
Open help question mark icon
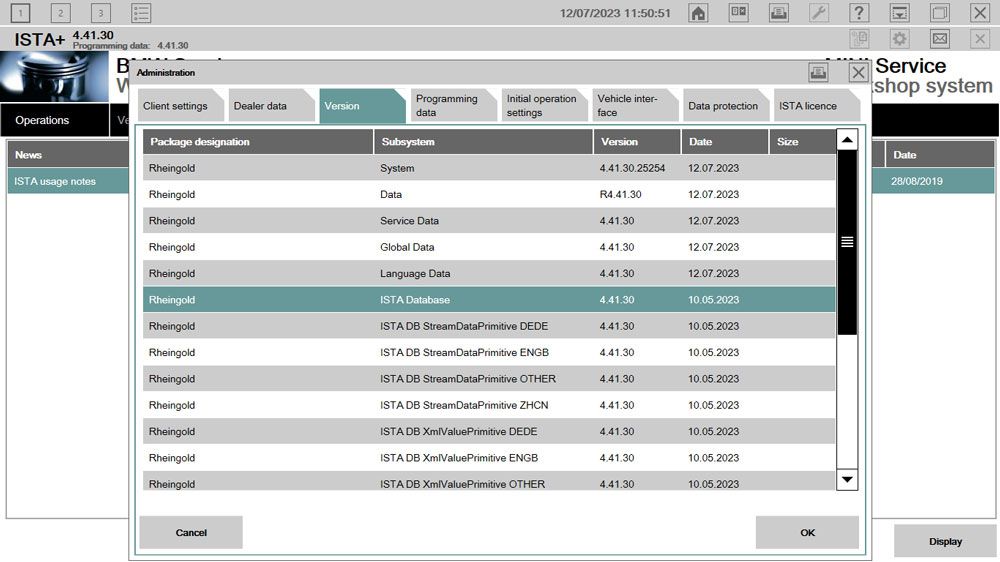(x=859, y=13)
